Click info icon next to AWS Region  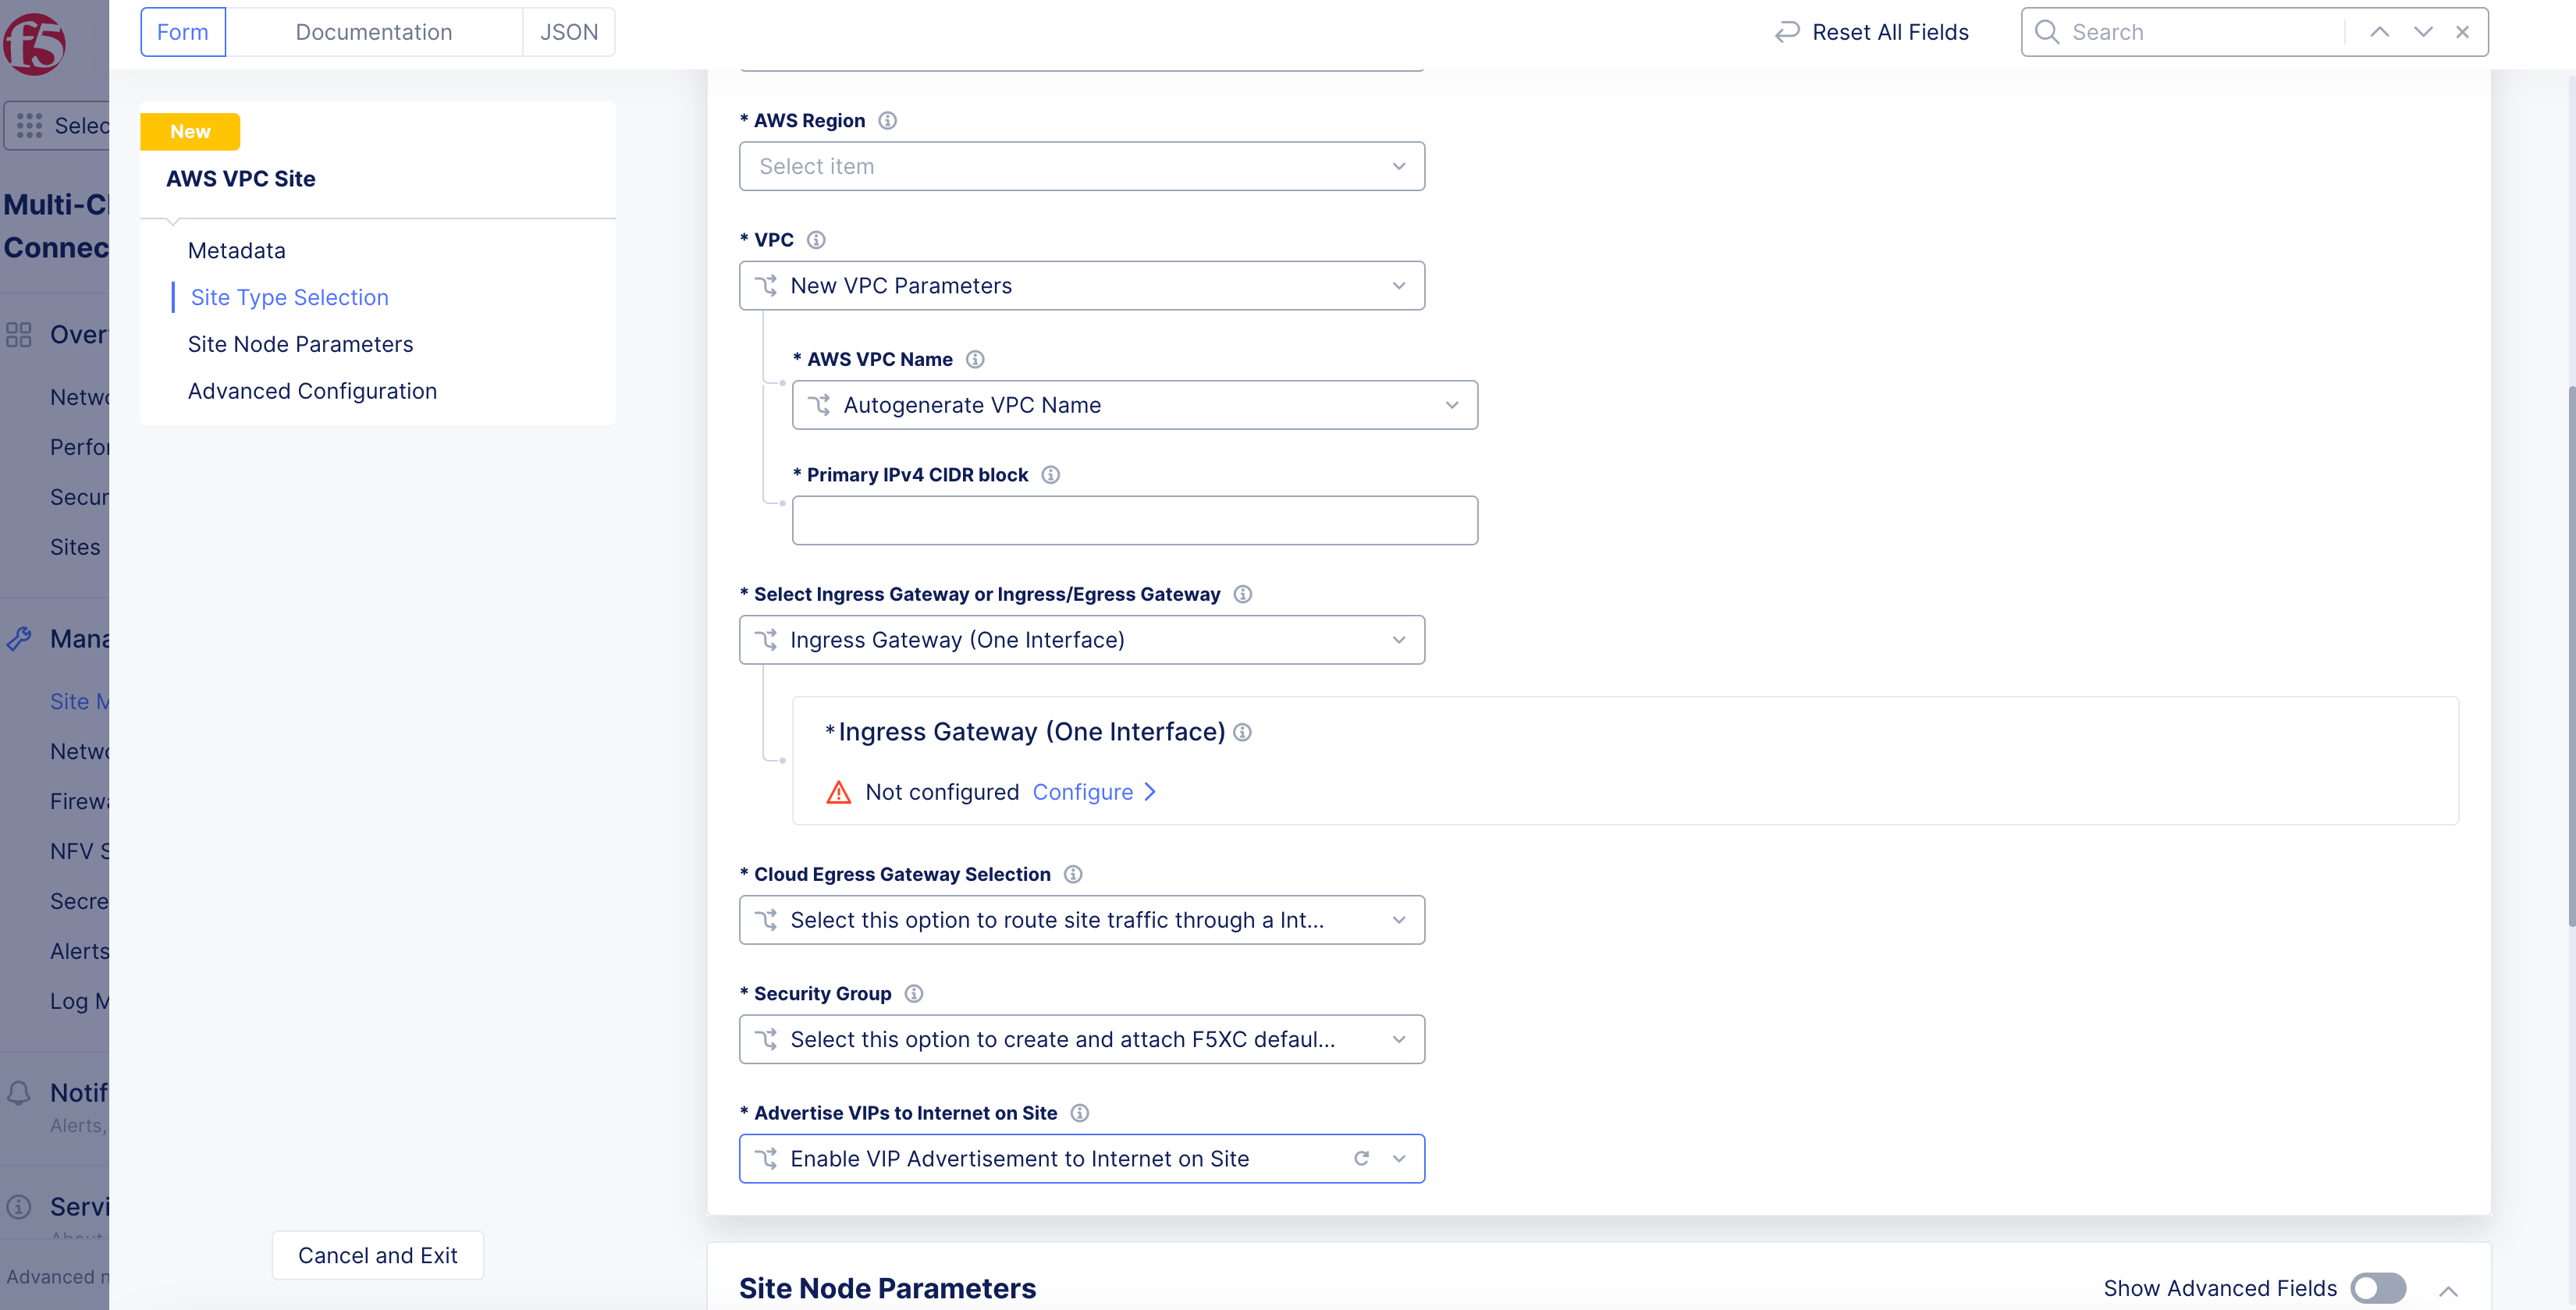887,121
